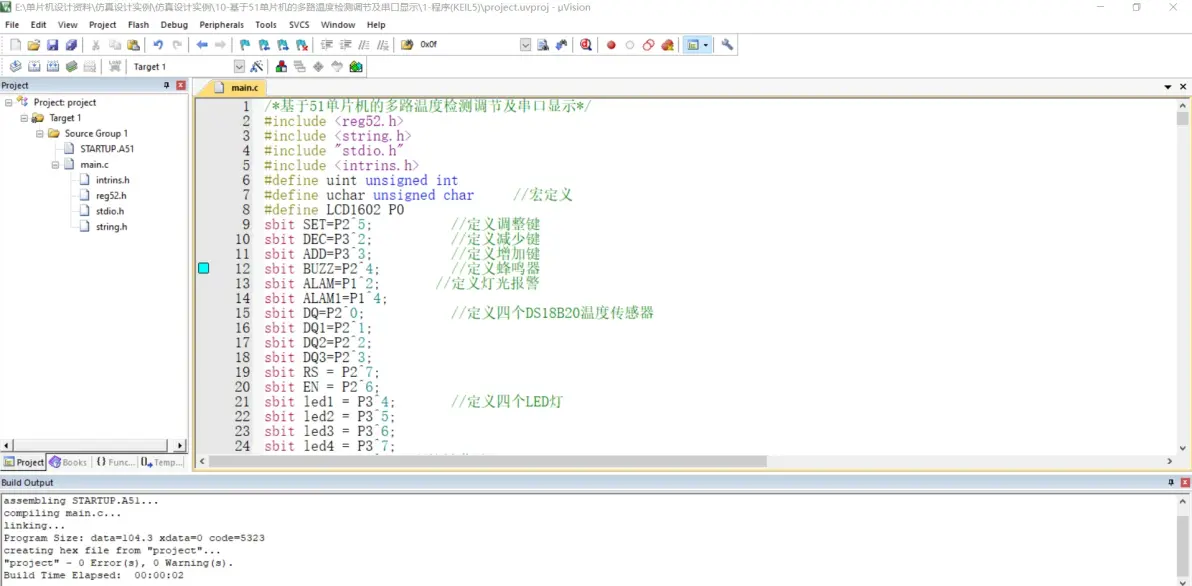
Task: Select STARTUP.A51 in the project tree
Action: coord(106,149)
